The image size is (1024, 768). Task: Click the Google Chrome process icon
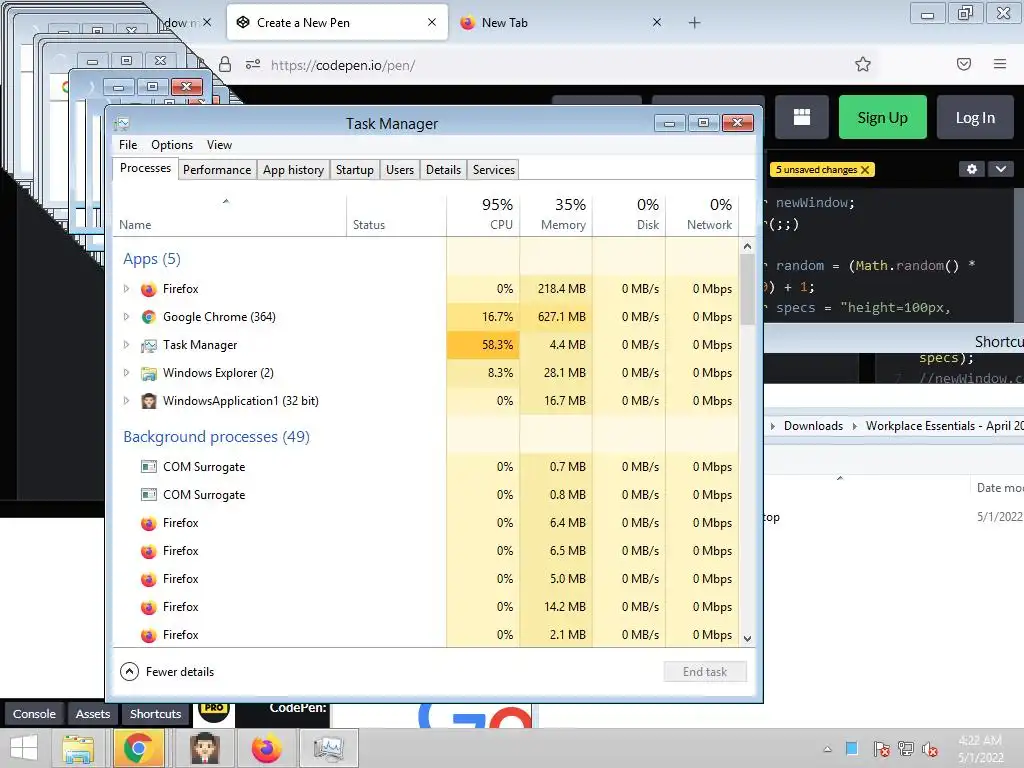149,317
